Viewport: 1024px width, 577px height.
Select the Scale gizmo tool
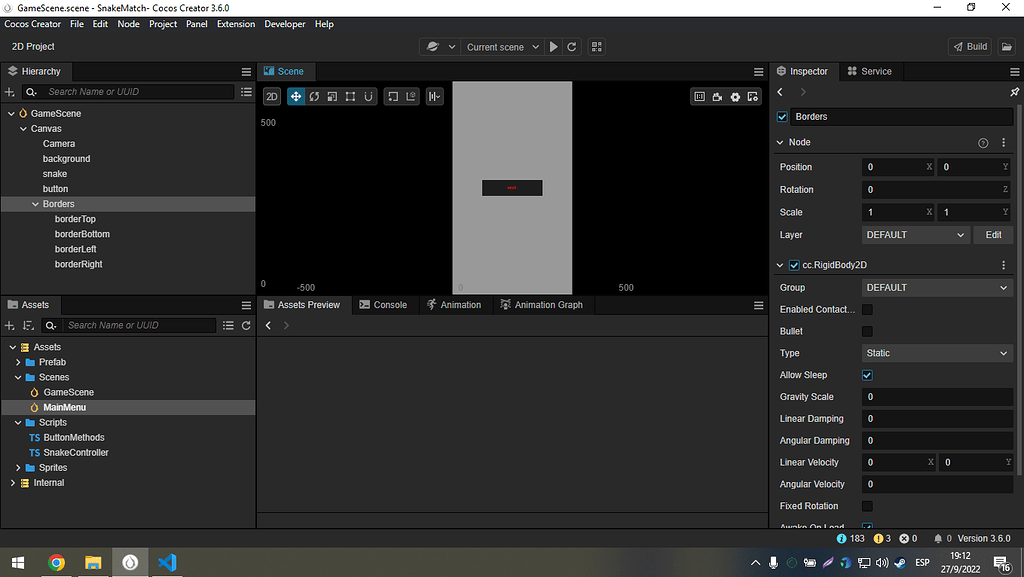pos(332,97)
